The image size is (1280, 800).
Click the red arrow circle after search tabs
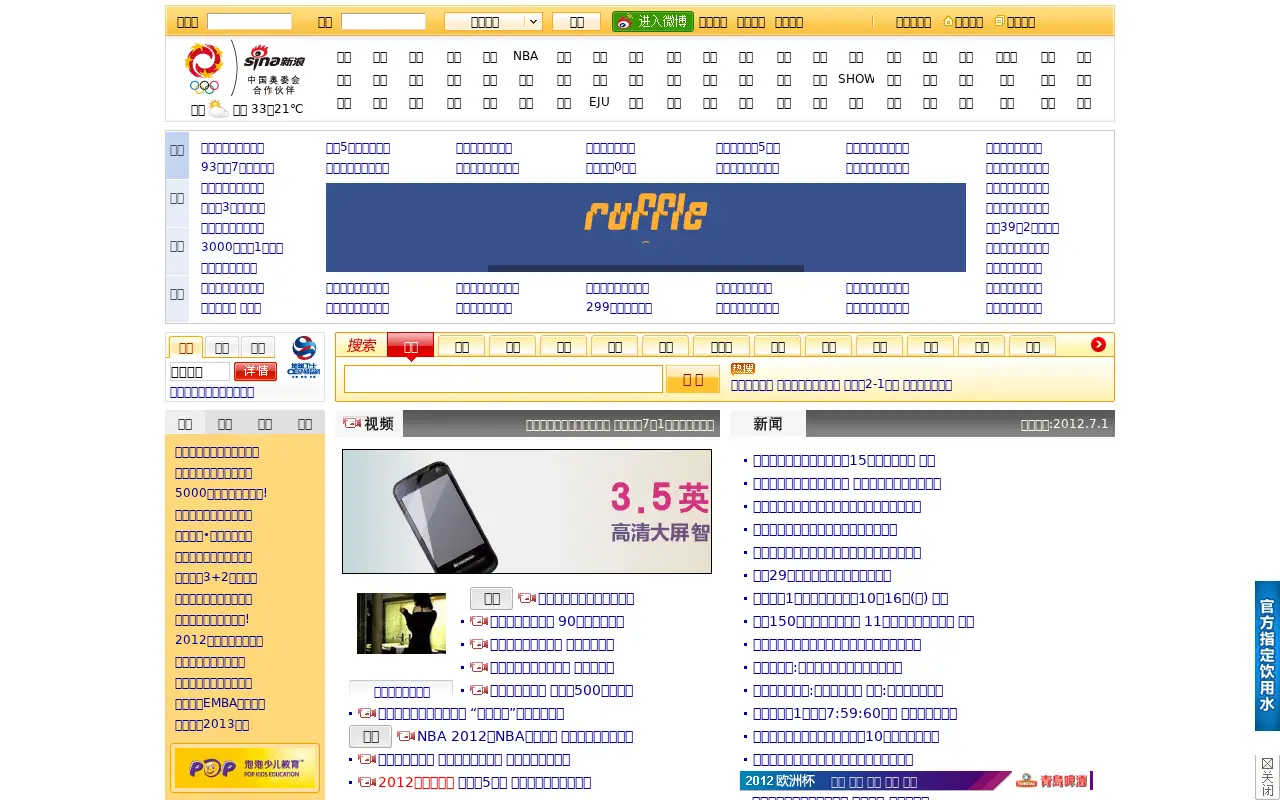pyautogui.click(x=1098, y=344)
